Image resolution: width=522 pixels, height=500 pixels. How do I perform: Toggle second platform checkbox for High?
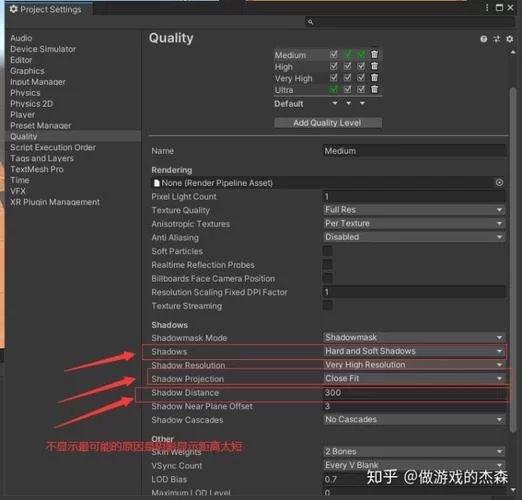(x=347, y=66)
